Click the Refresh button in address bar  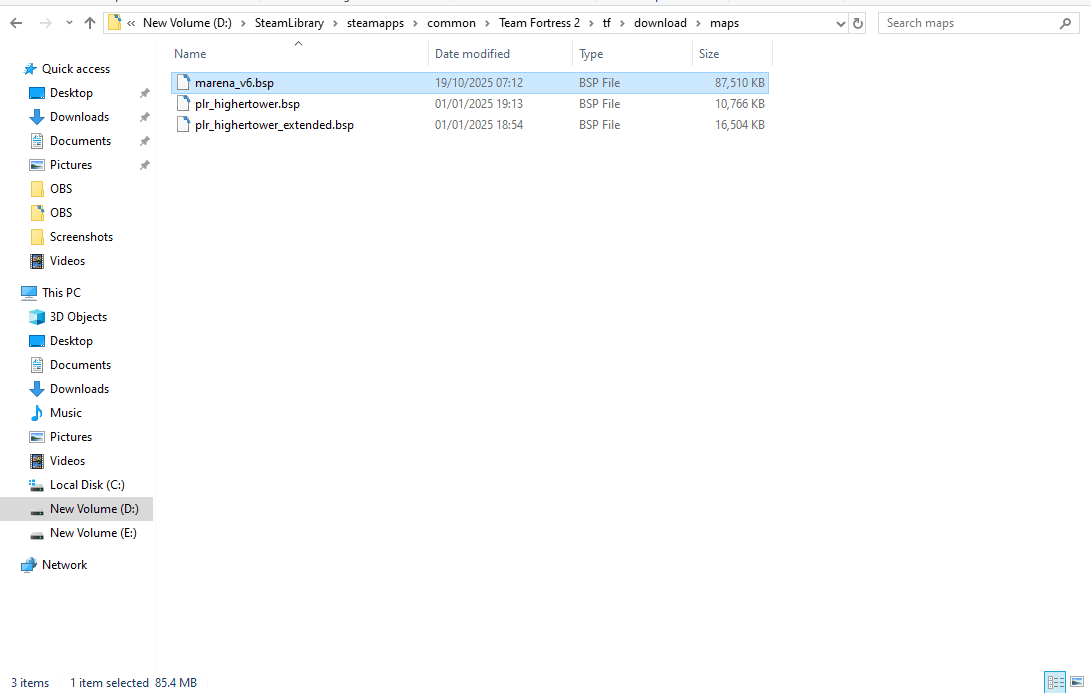coord(858,23)
